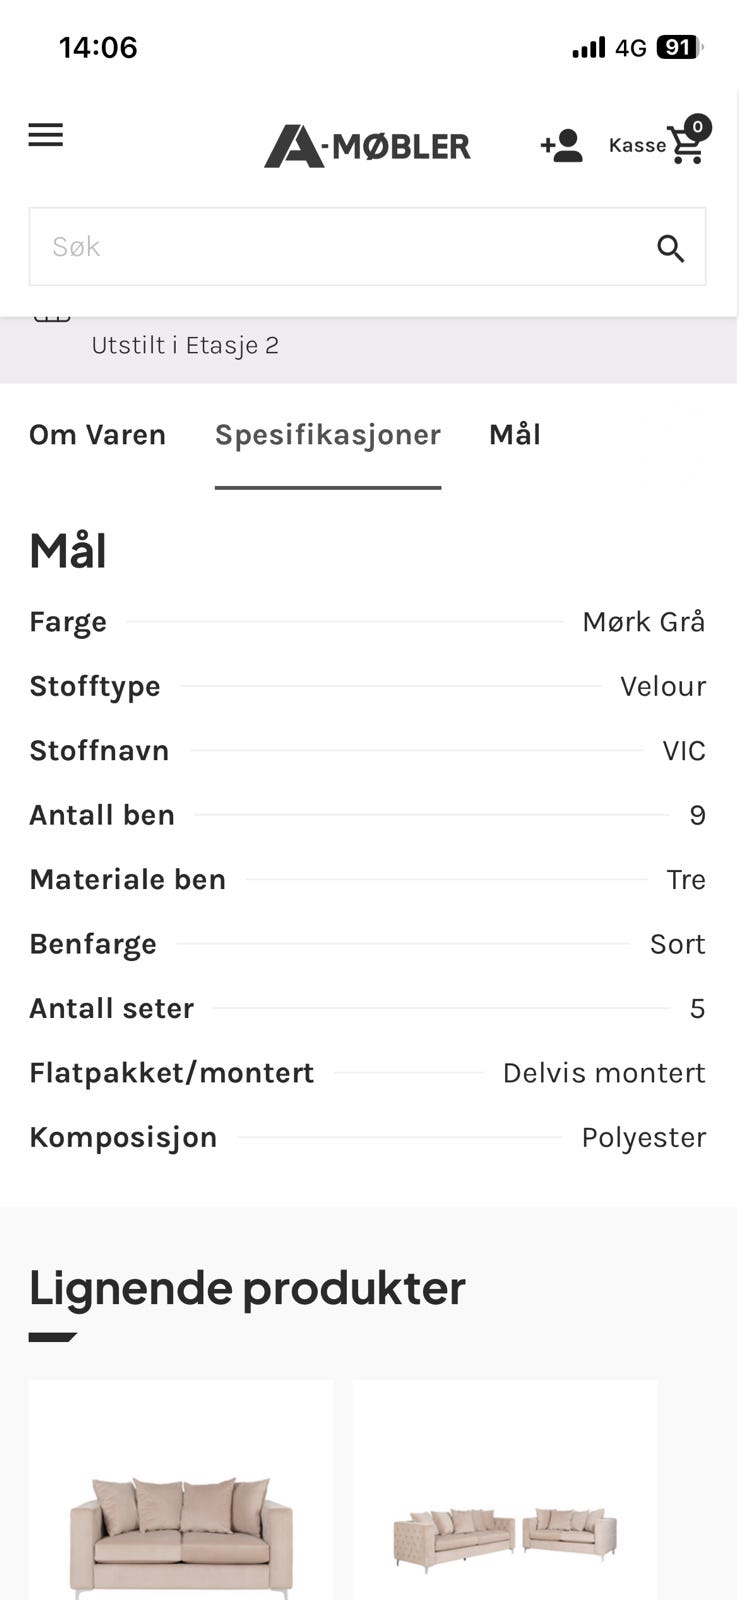Click the Utstilt i Etasje 2 text
The image size is (739, 1600).
pyautogui.click(x=186, y=345)
